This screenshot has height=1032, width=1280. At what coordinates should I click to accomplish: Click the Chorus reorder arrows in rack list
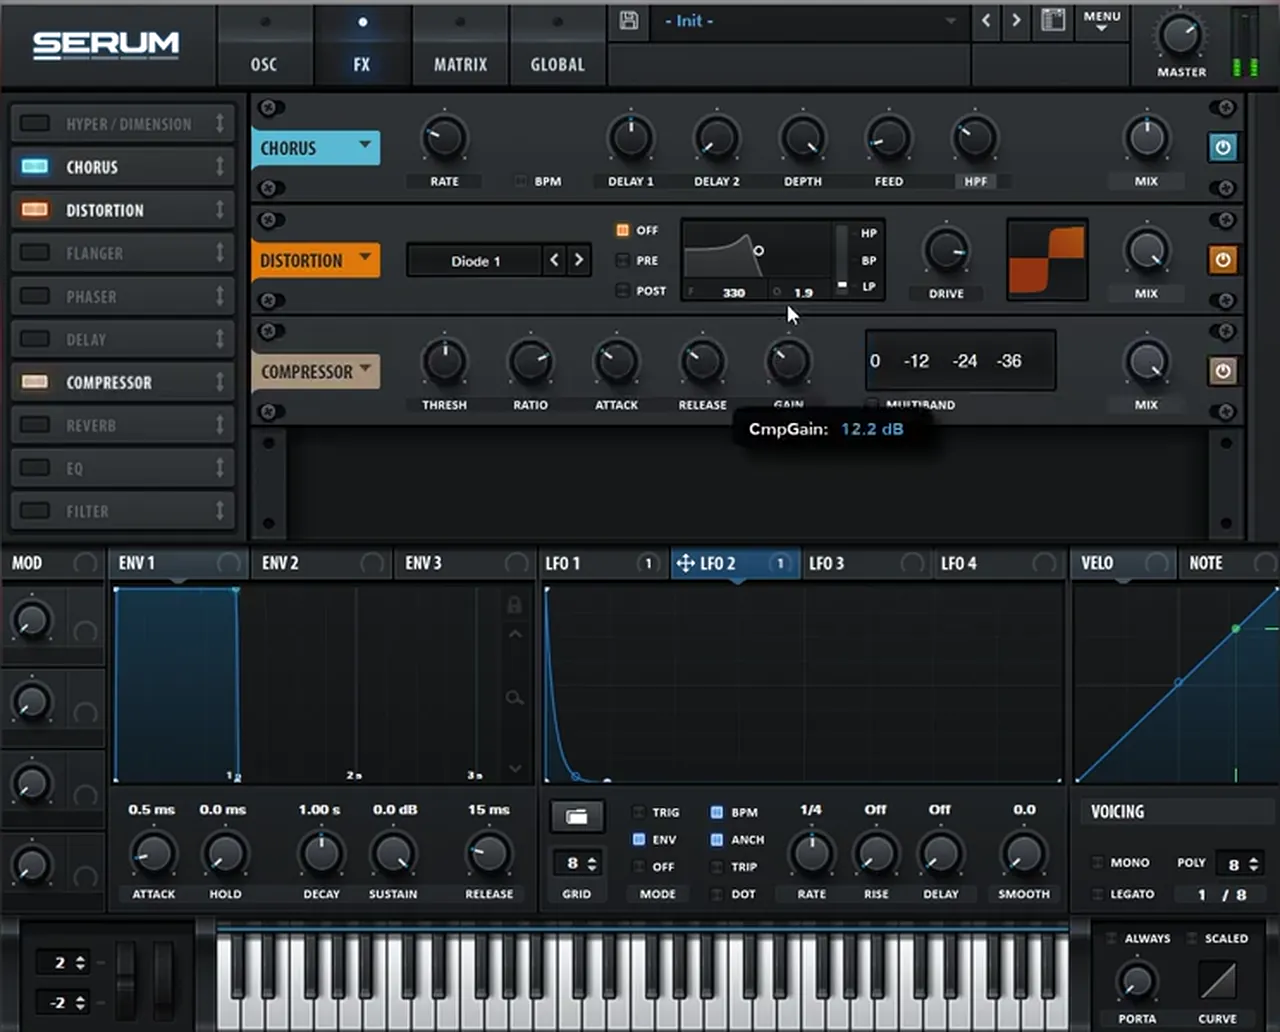coord(220,167)
